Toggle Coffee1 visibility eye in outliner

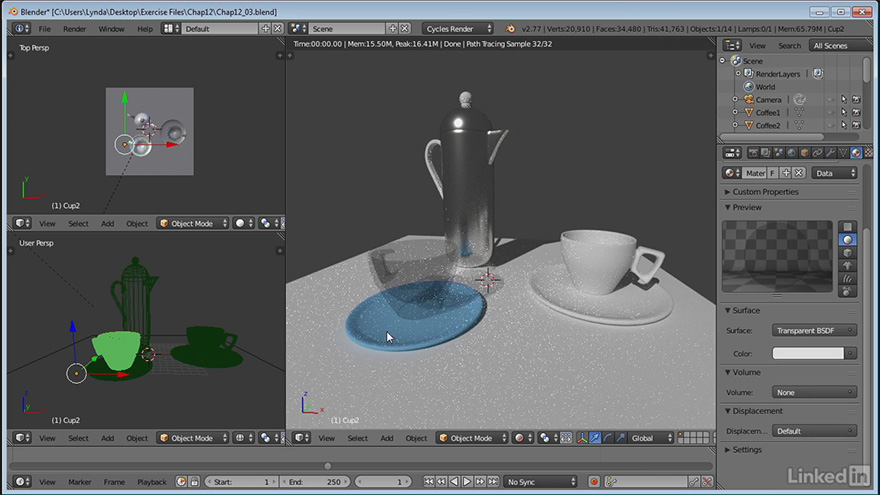(831, 112)
